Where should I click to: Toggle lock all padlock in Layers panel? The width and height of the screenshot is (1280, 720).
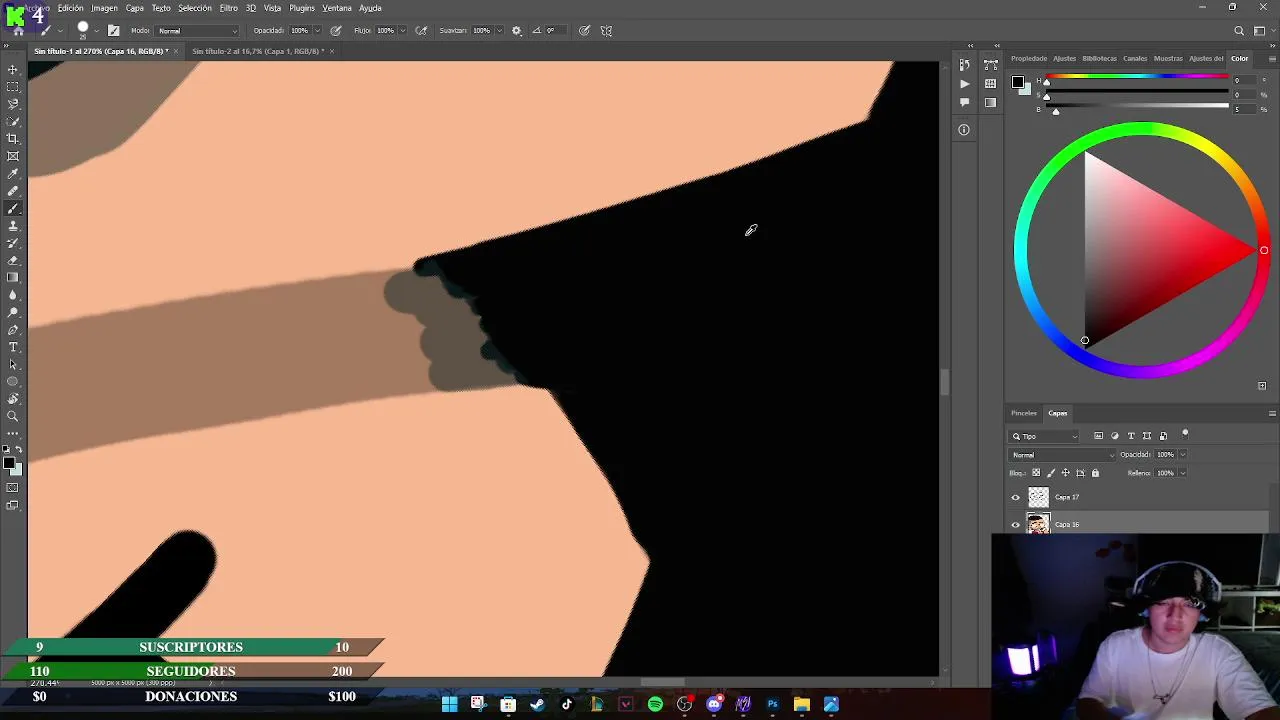[1095, 473]
